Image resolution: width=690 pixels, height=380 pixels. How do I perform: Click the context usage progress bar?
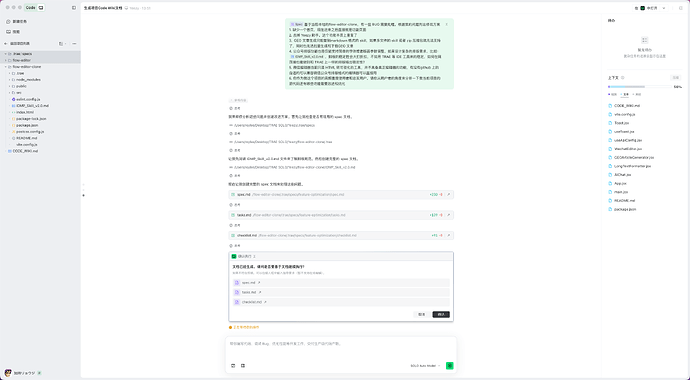click(640, 87)
